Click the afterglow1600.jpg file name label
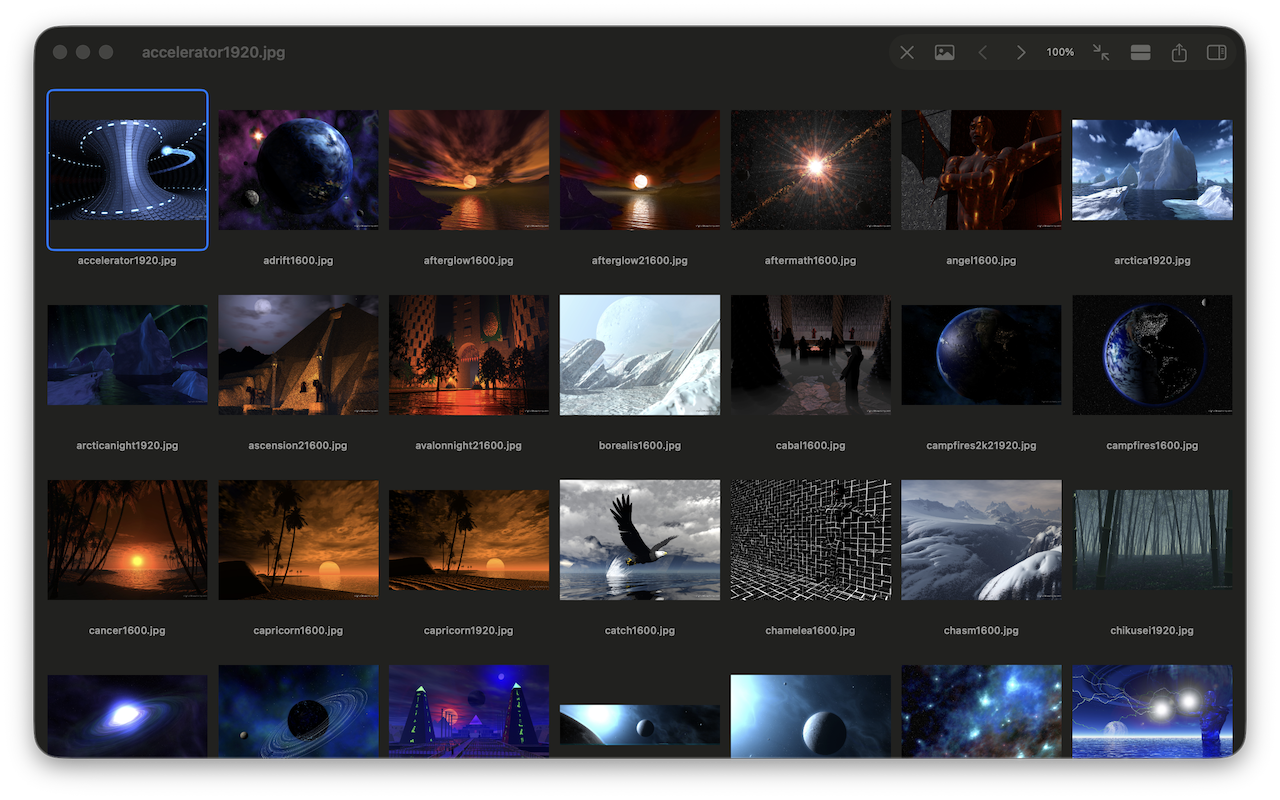 [x=469, y=260]
